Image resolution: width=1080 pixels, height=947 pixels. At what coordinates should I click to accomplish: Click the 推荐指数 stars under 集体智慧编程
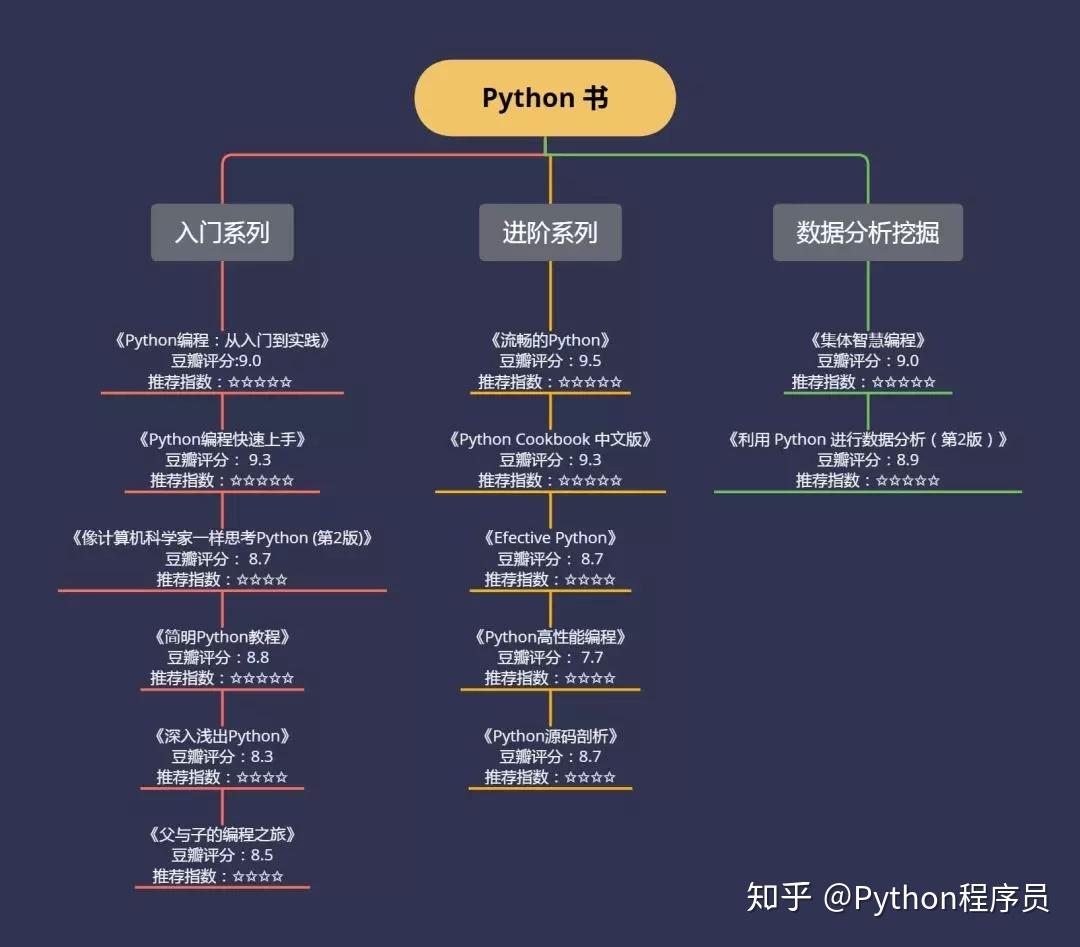click(x=904, y=382)
